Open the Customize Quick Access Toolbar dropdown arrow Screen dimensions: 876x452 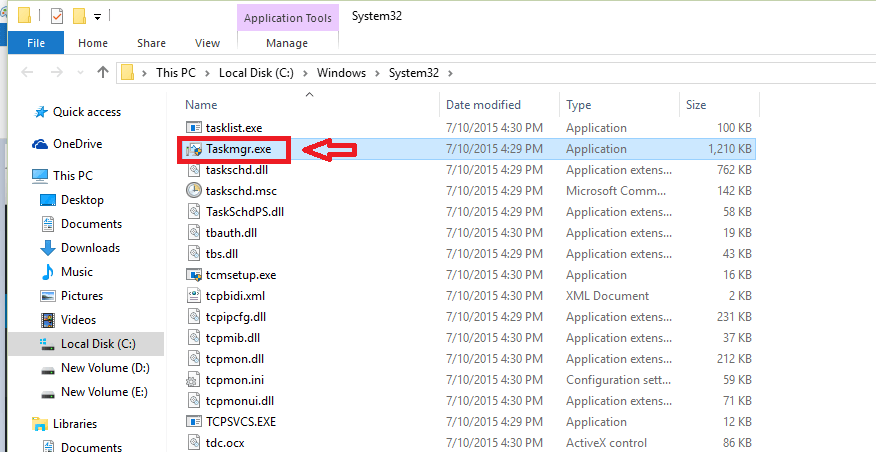[x=97, y=17]
